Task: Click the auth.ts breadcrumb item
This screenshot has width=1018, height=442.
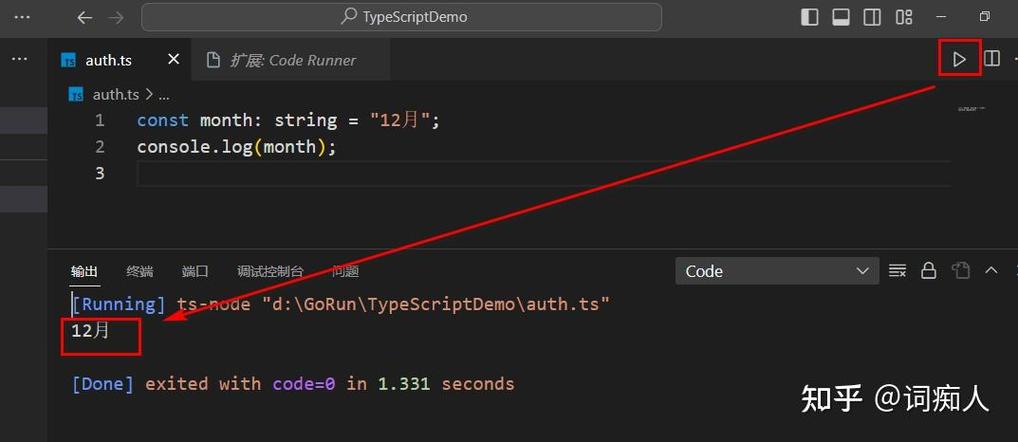Action: coord(115,95)
